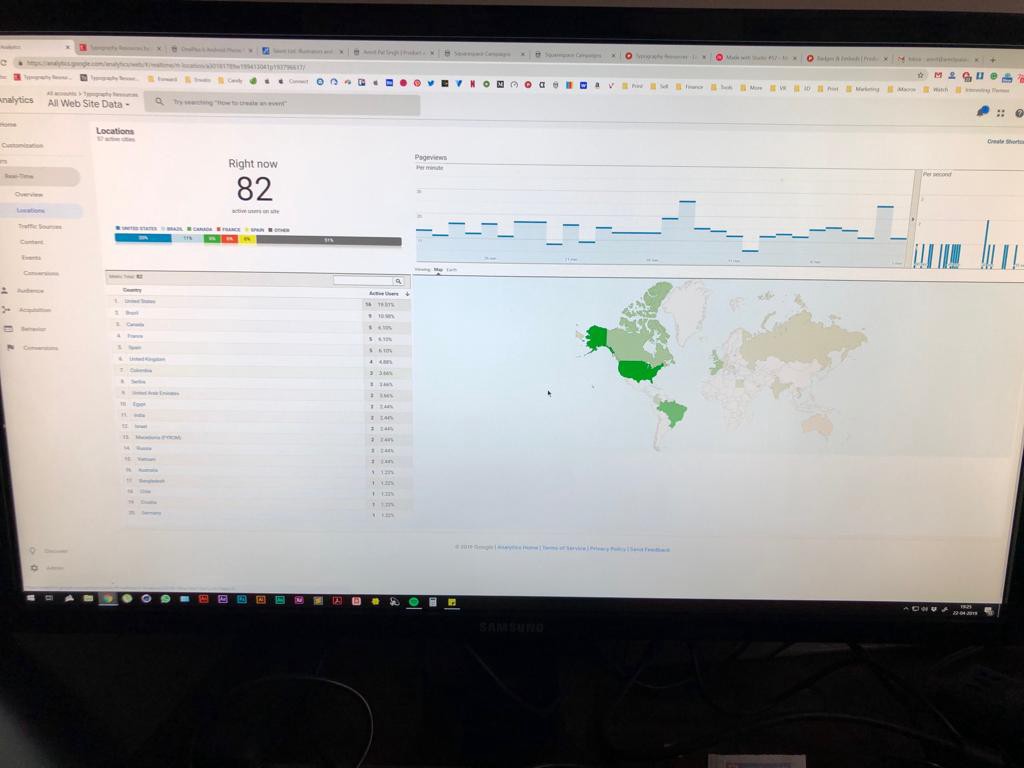The image size is (1024, 768).
Task: Click the country table filter search button
Action: 398,281
